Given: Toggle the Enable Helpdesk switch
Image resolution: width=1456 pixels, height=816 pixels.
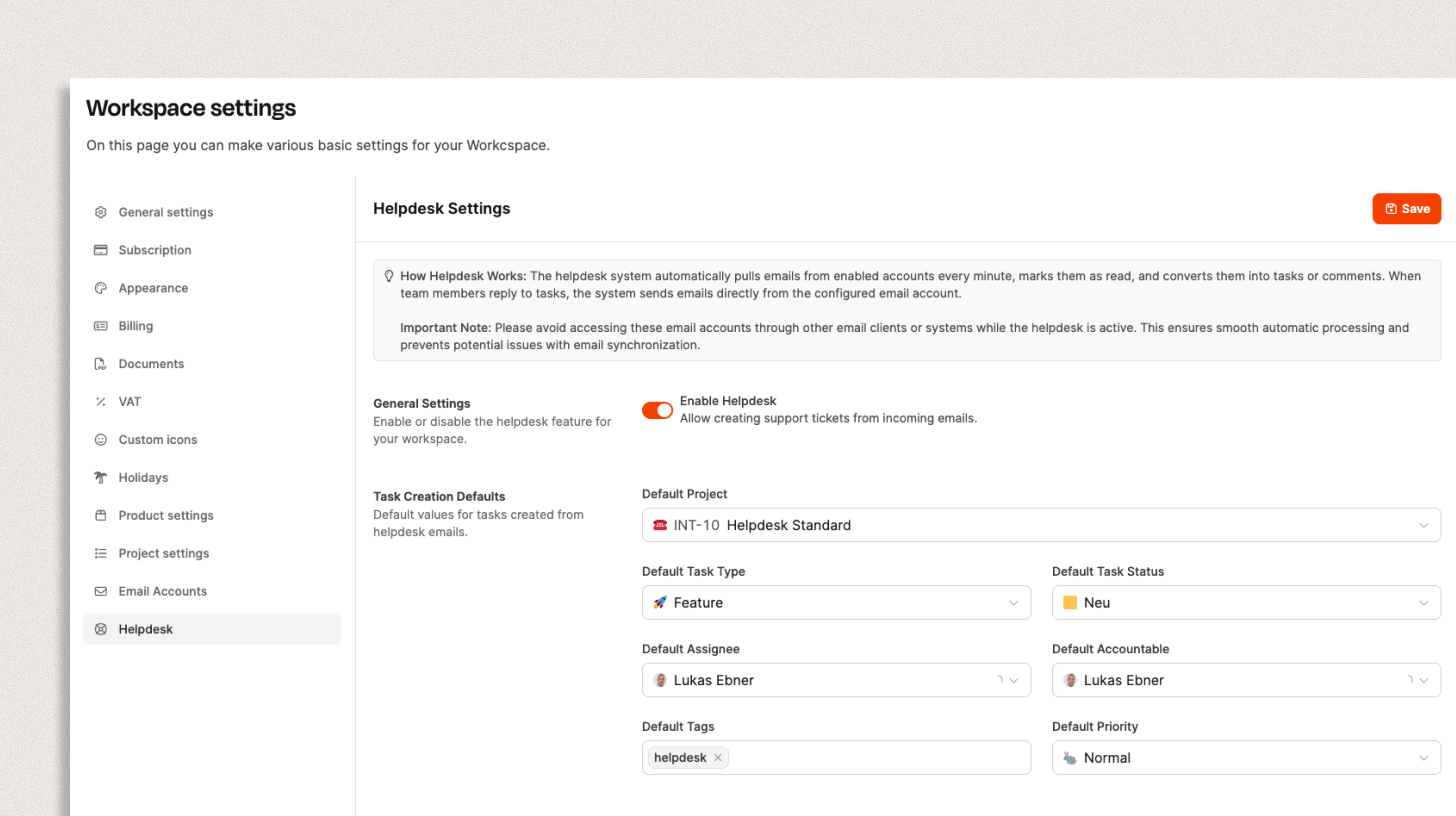Looking at the screenshot, I should coord(657,410).
